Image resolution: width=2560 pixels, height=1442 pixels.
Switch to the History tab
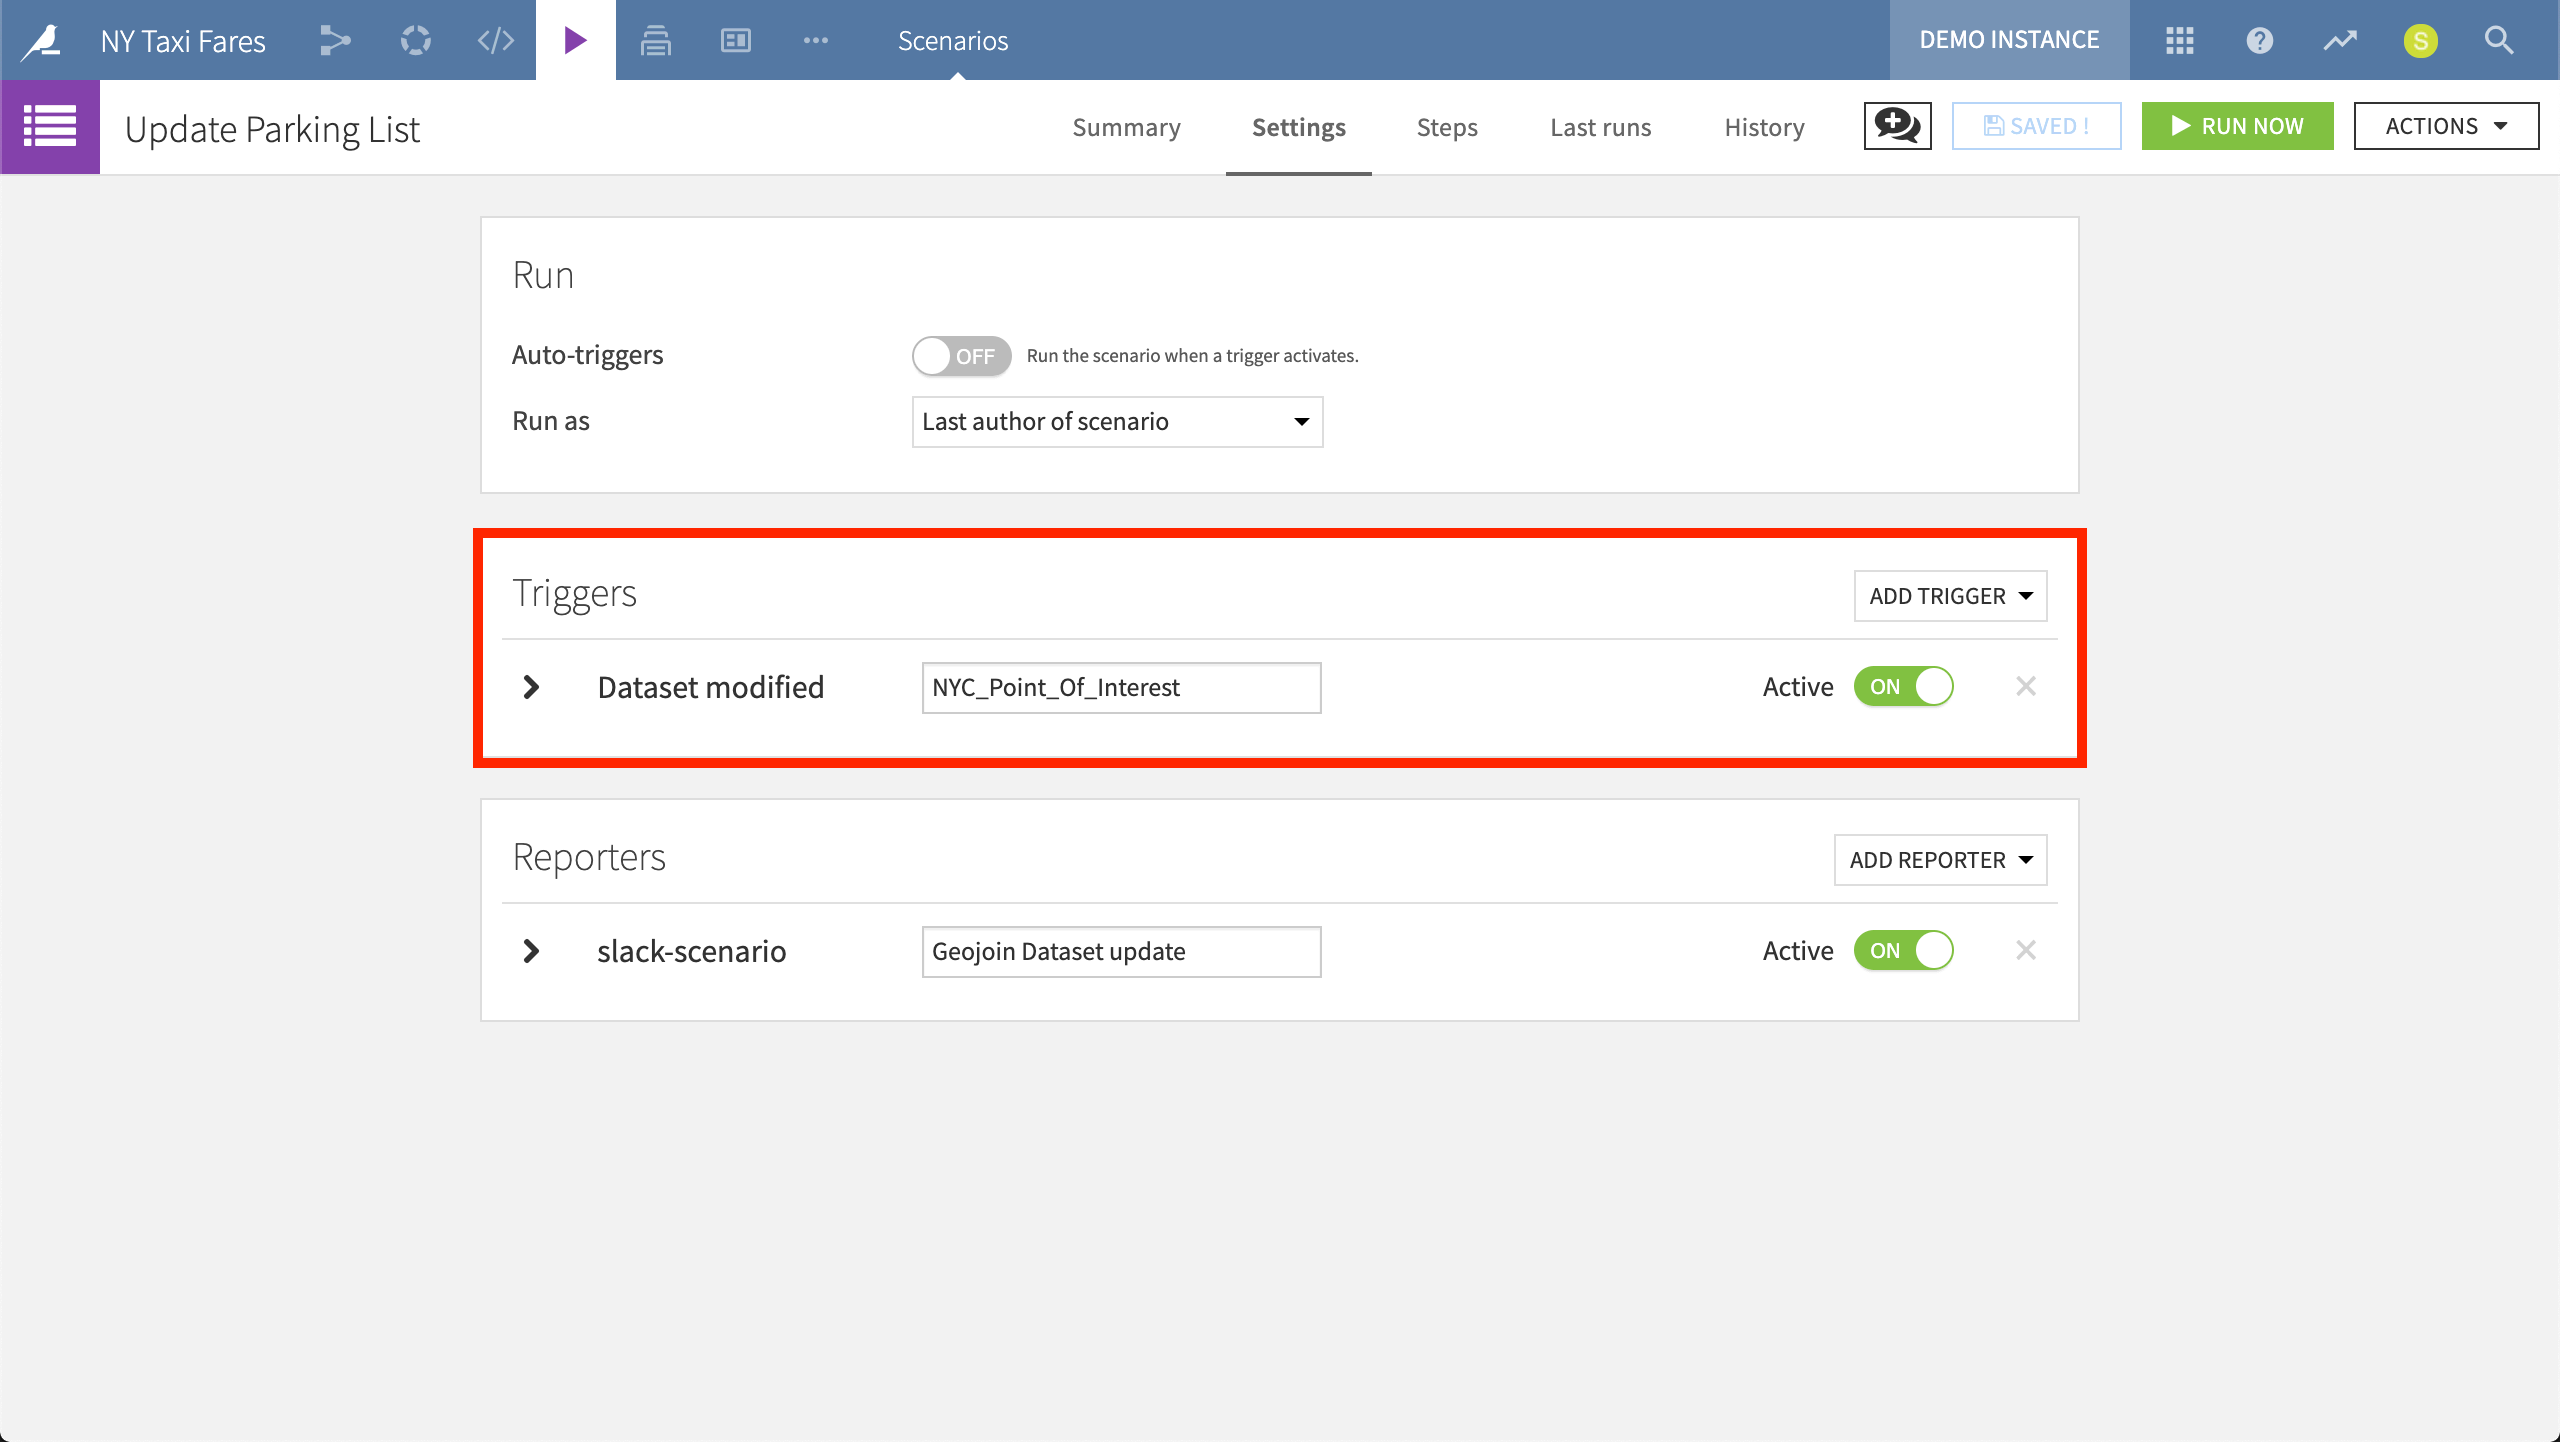(1764, 127)
